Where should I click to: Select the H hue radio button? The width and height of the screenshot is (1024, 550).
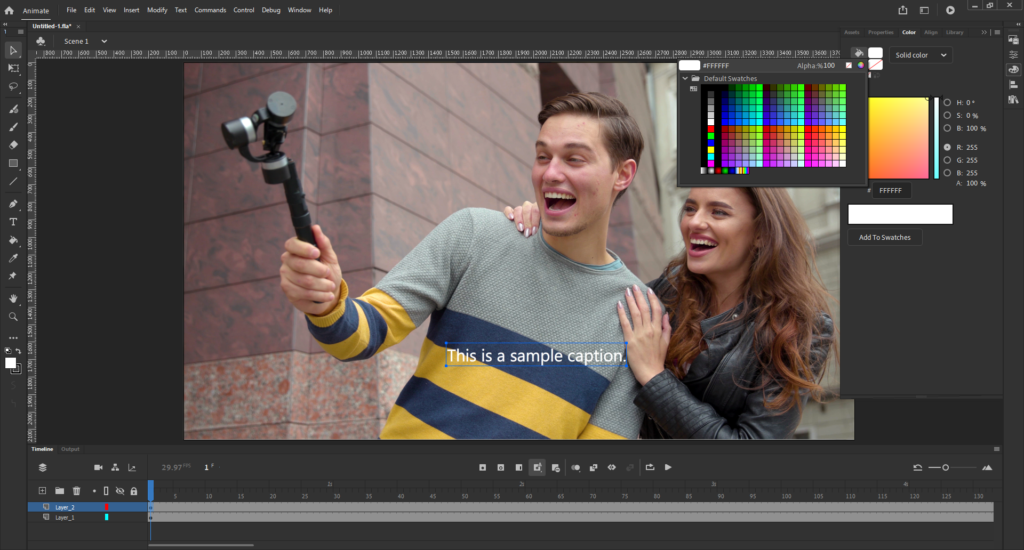point(946,102)
